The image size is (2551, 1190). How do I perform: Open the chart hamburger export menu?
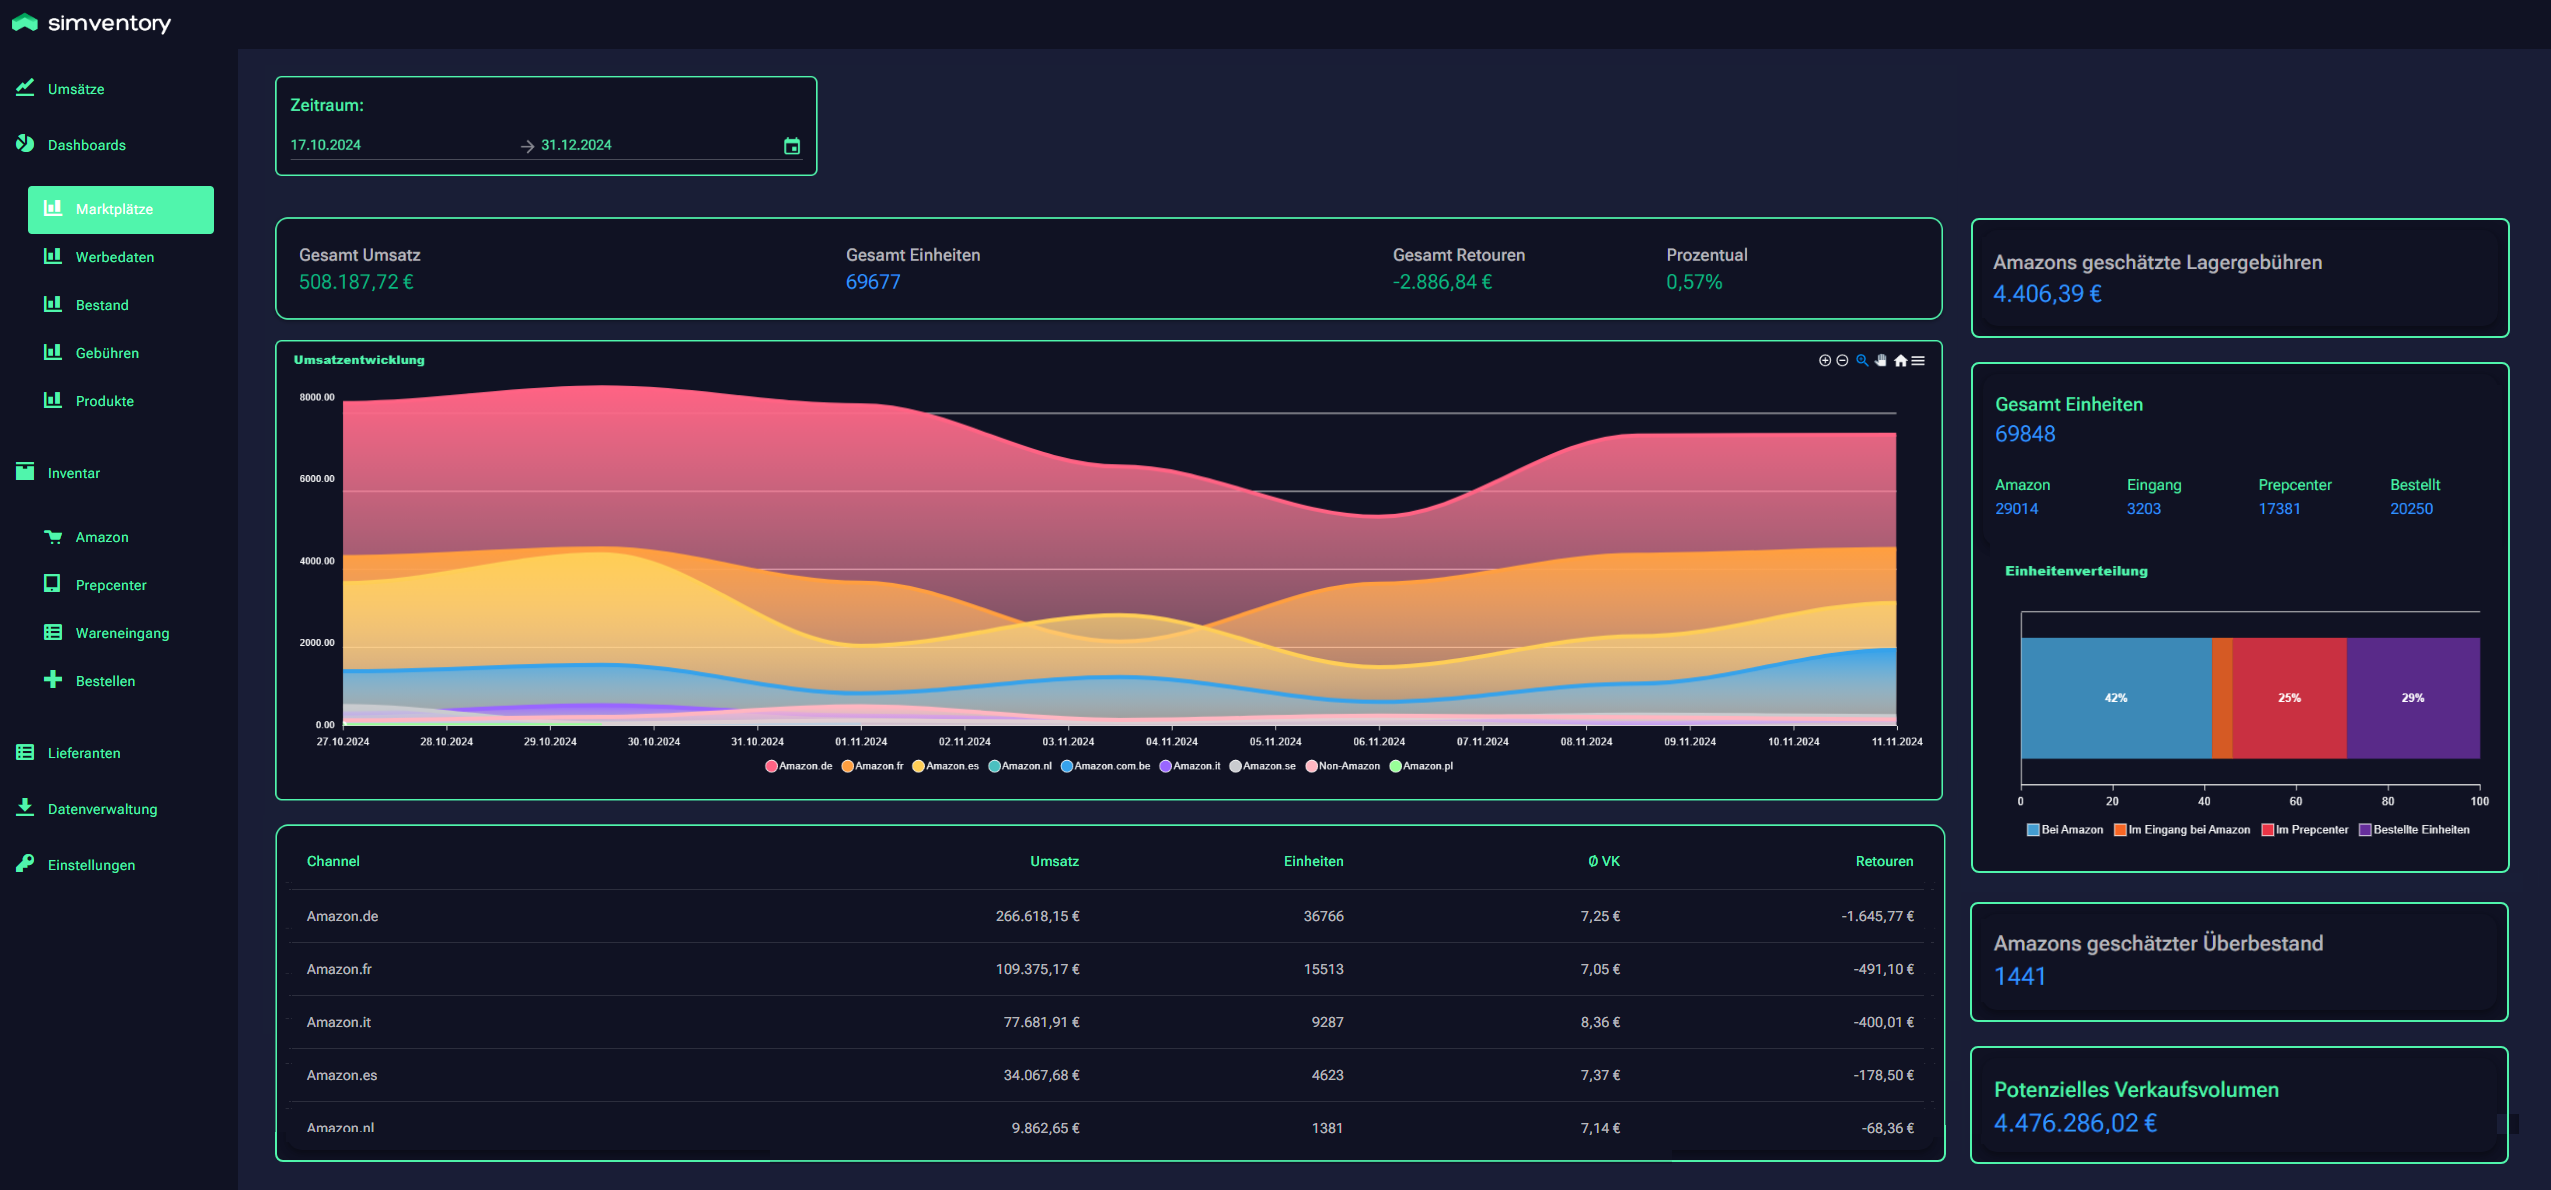tap(1918, 361)
